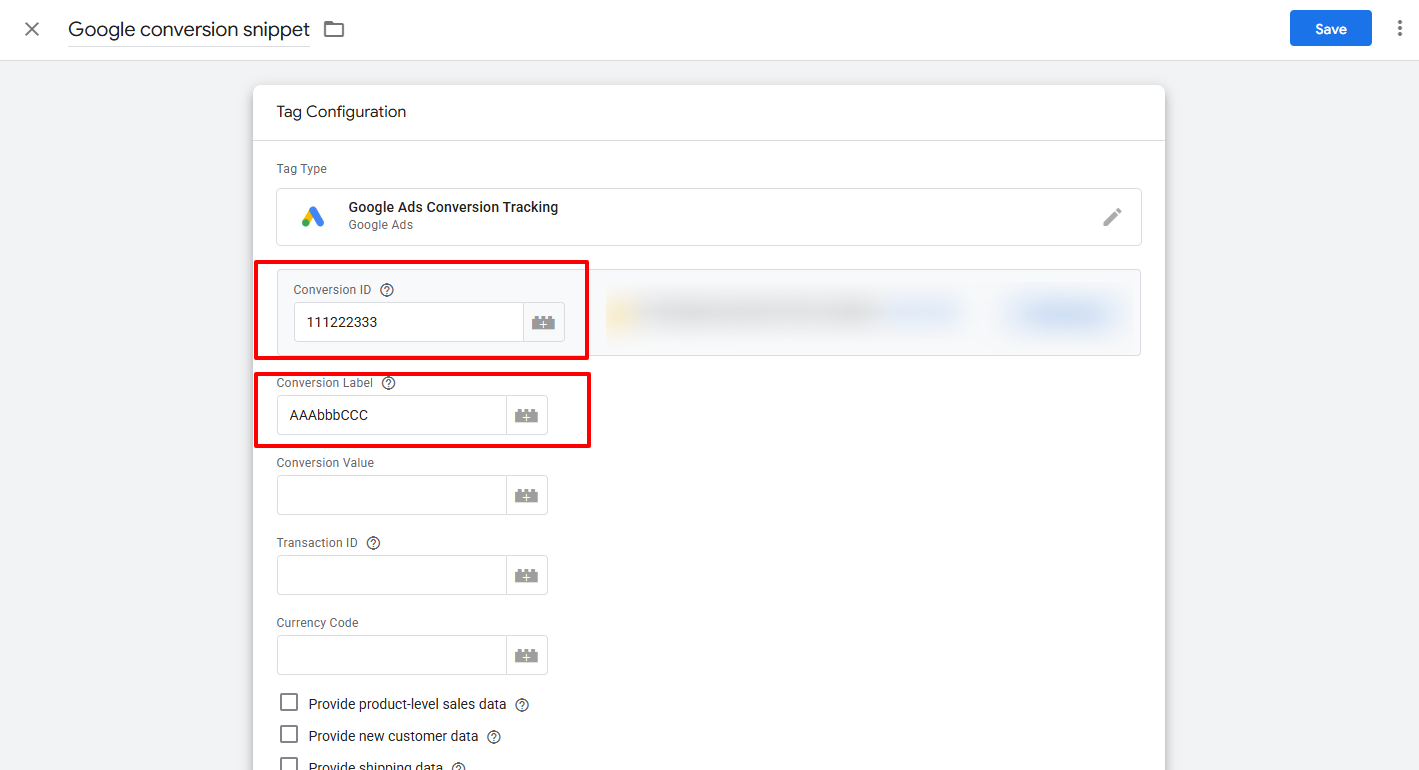Insert a variable for Conversion Value
This screenshot has width=1419, height=770.
point(527,495)
